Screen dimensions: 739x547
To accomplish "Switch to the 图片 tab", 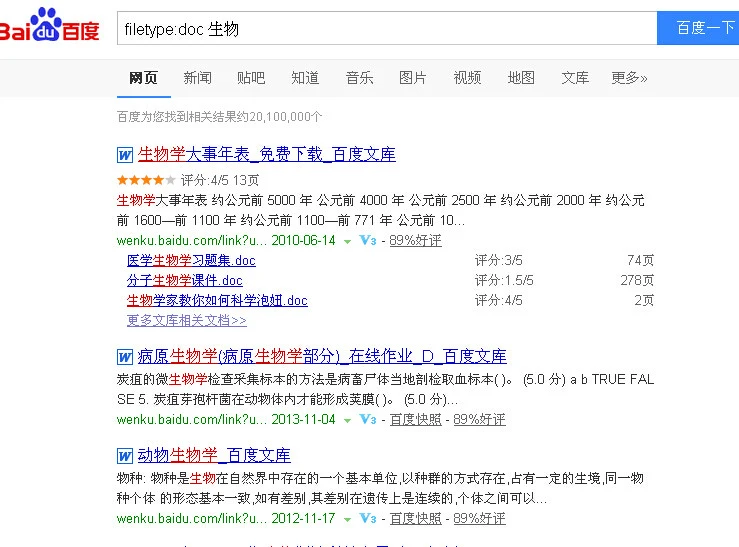I will [x=412, y=78].
